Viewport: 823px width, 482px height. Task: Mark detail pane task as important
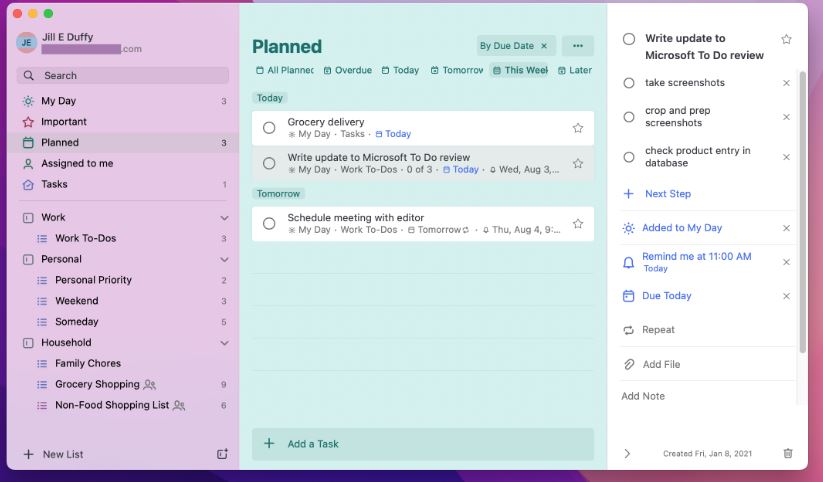click(786, 39)
